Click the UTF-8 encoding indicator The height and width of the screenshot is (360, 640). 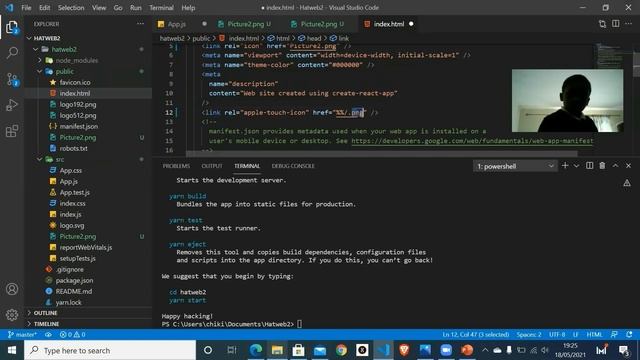[557, 334]
